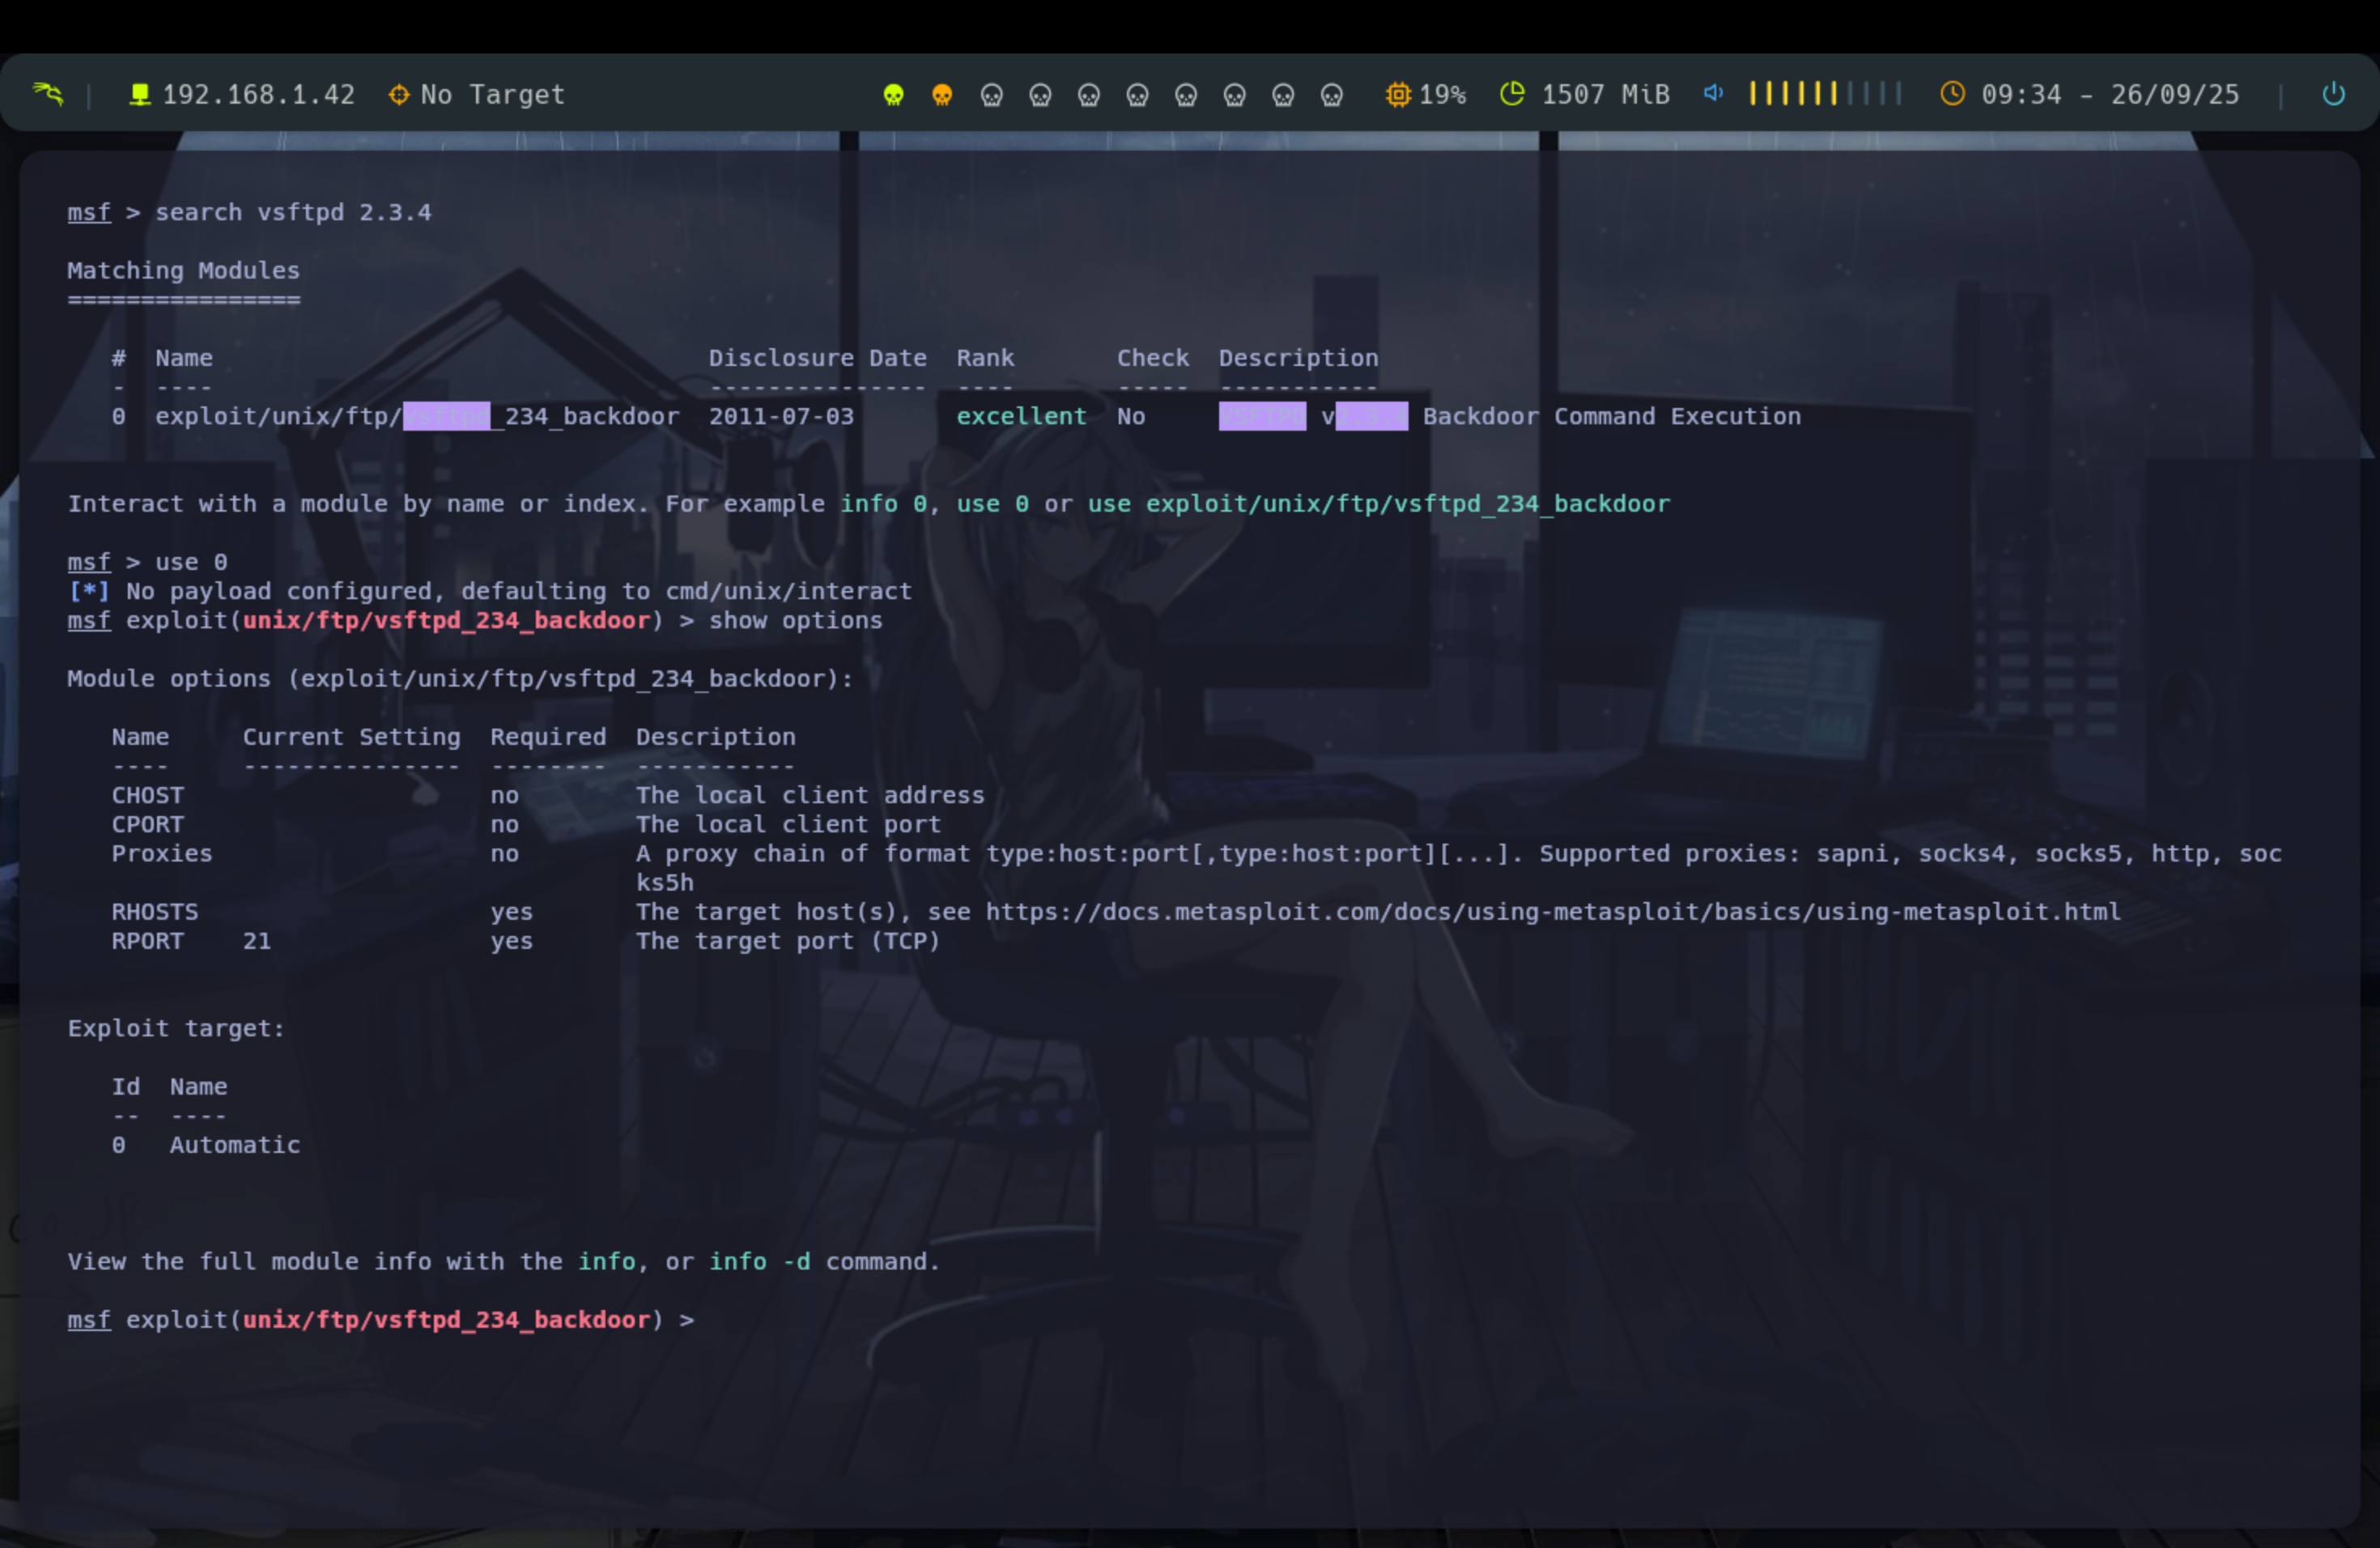Click the Metasploit docs URL in RHOSTS row
The image size is (2380, 1548).
click(x=1552, y=912)
